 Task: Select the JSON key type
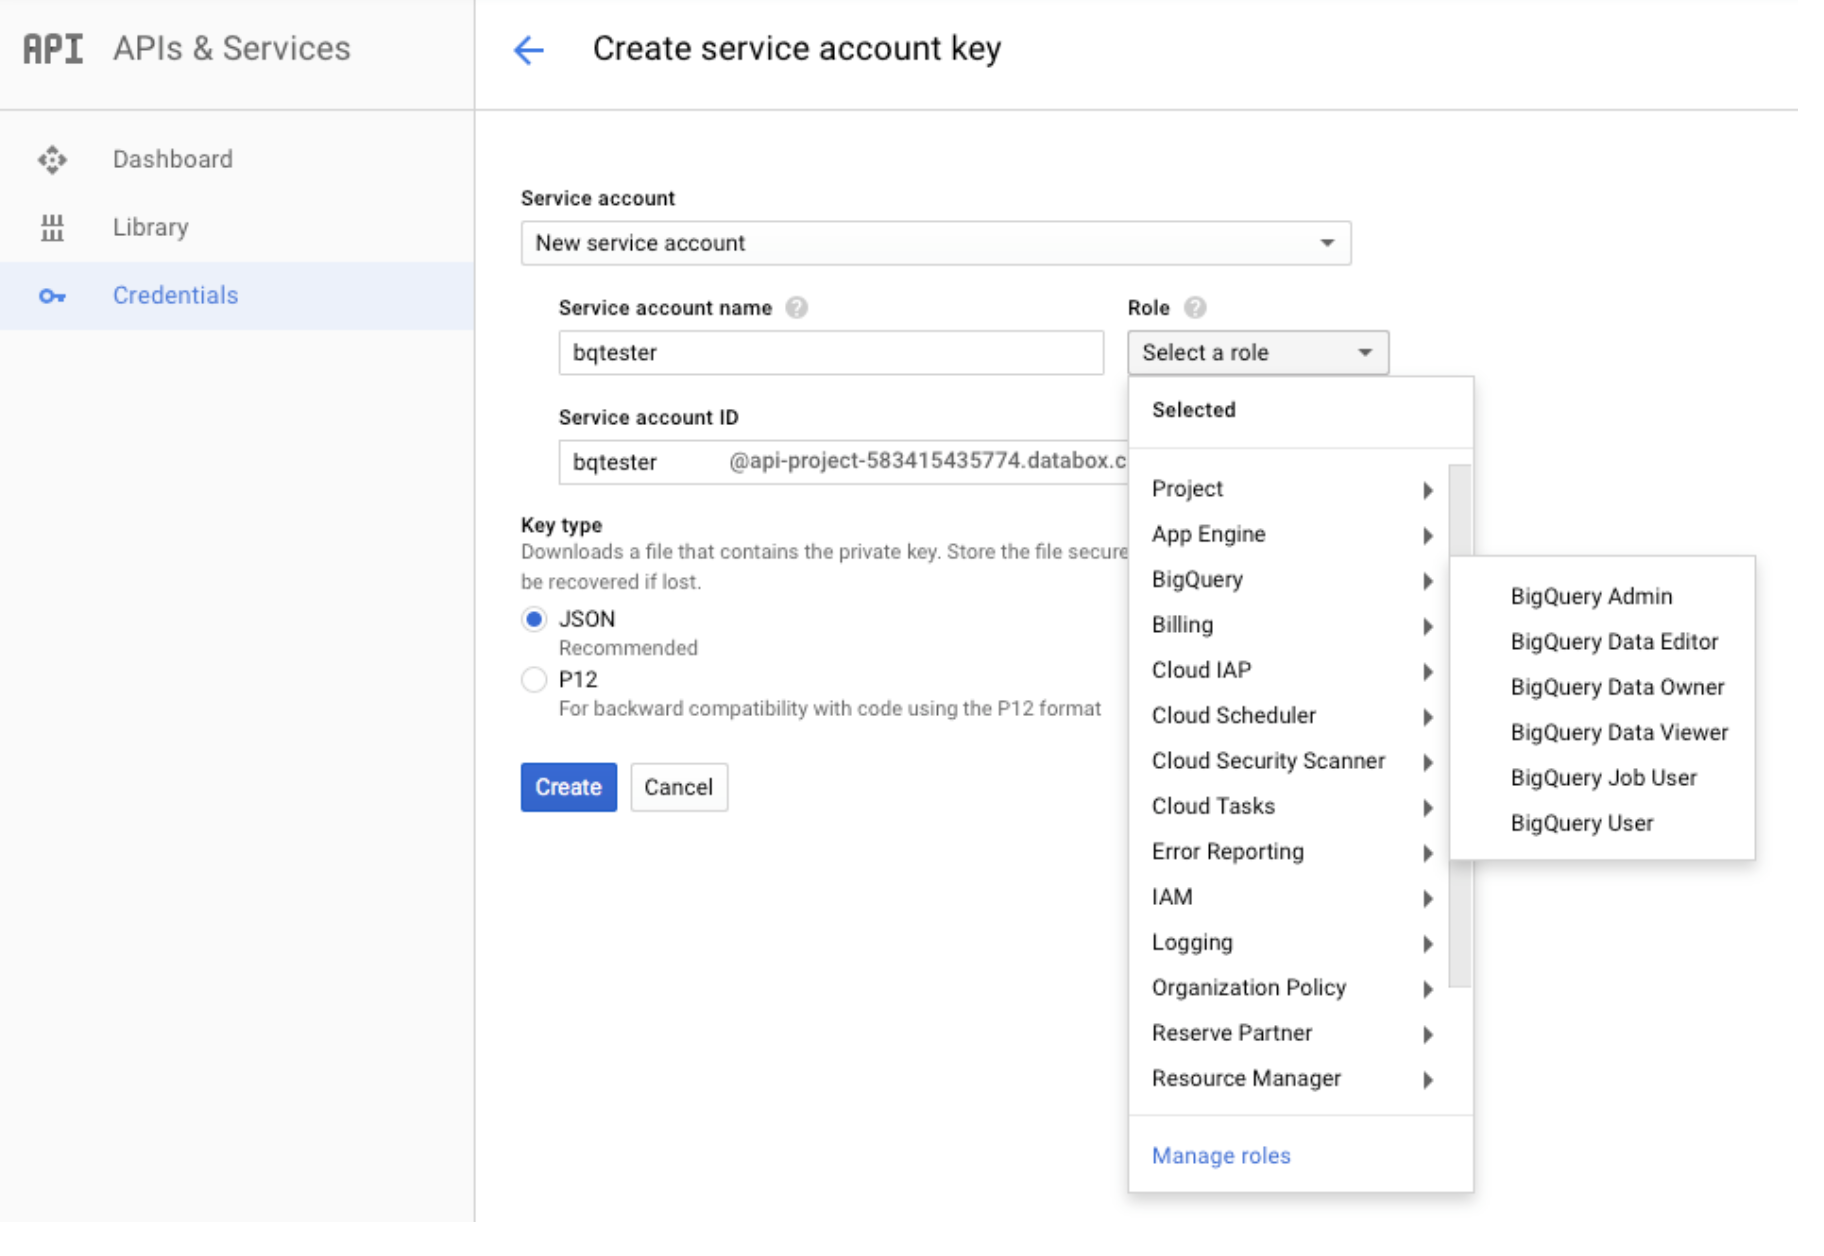coord(534,619)
